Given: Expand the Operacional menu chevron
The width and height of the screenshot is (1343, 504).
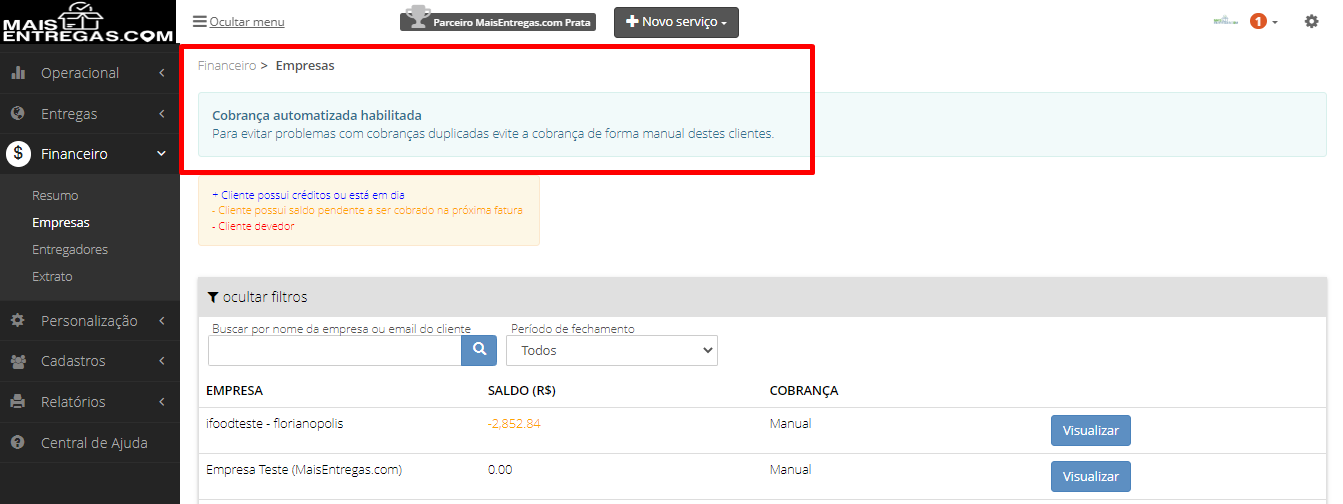Looking at the screenshot, I should coord(162,73).
